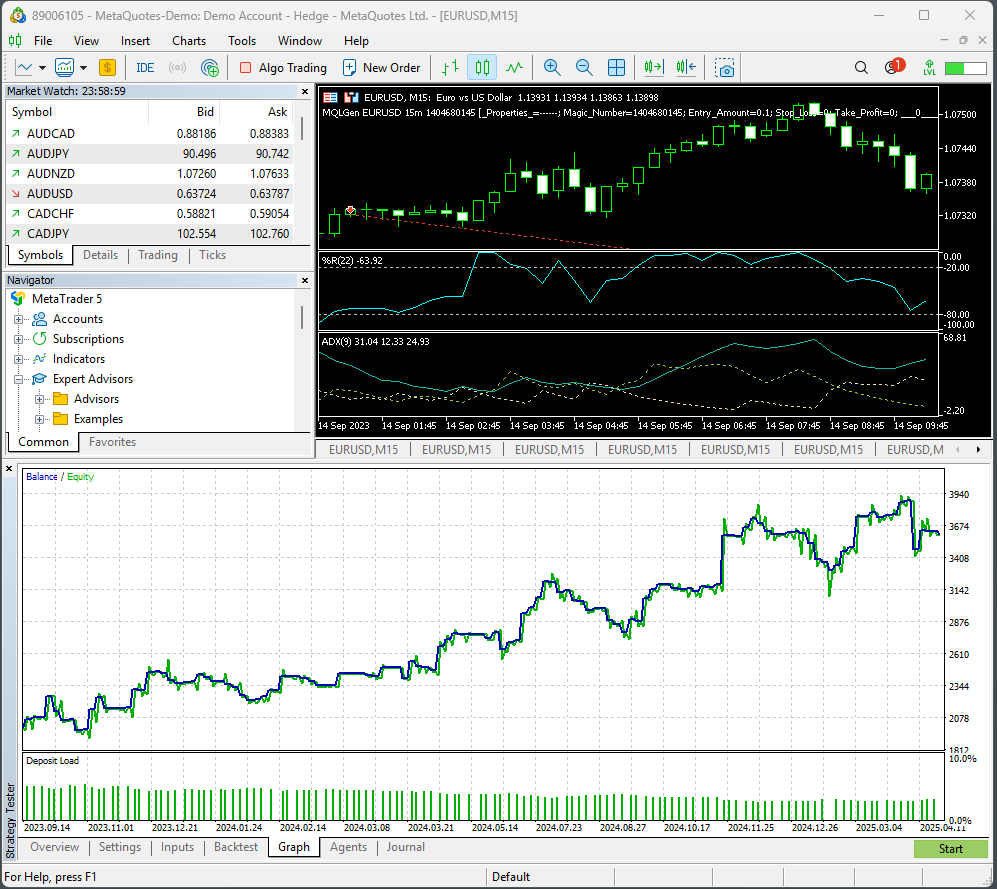
Task: Toggle auto scroll chart to end
Action: (x=654, y=67)
